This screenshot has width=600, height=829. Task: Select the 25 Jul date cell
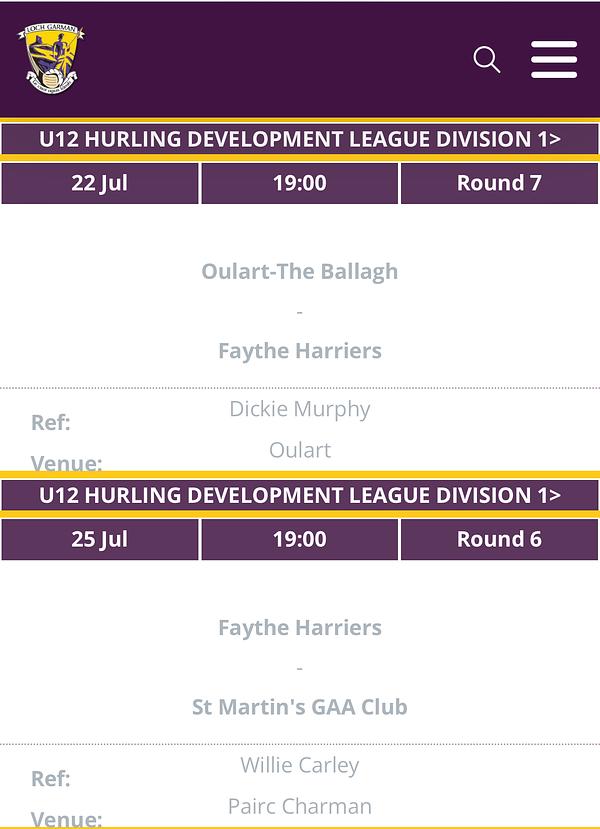point(100,539)
